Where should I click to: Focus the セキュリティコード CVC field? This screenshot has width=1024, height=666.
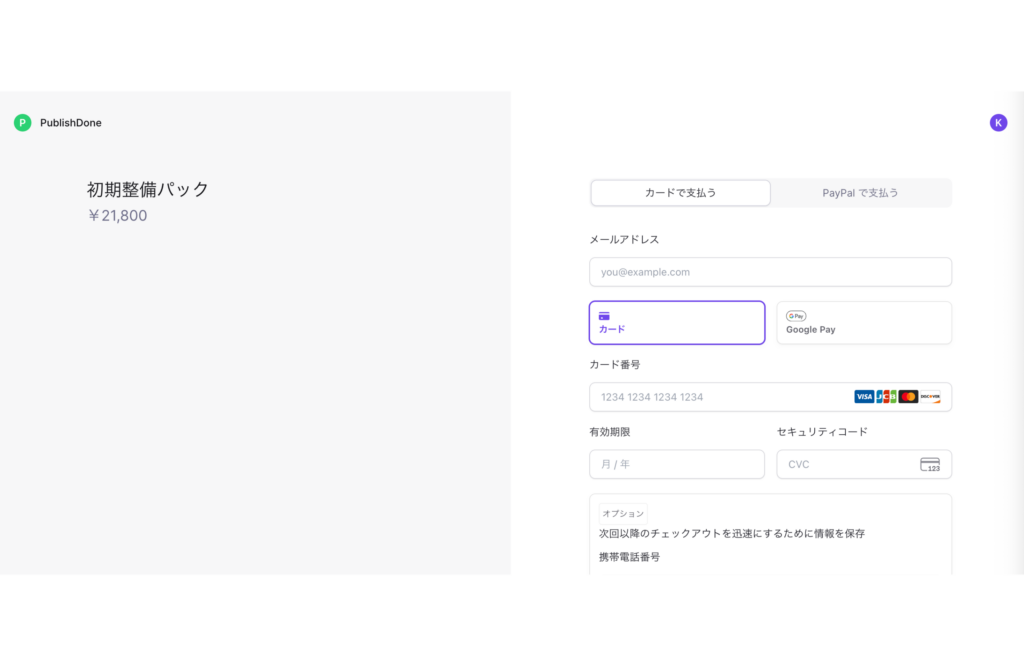click(x=864, y=464)
